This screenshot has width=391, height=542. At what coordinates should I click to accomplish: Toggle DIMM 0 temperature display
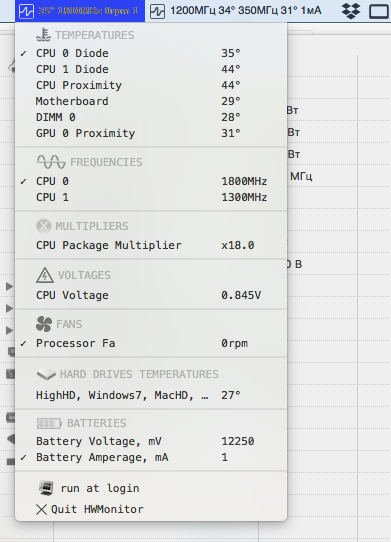click(151, 117)
